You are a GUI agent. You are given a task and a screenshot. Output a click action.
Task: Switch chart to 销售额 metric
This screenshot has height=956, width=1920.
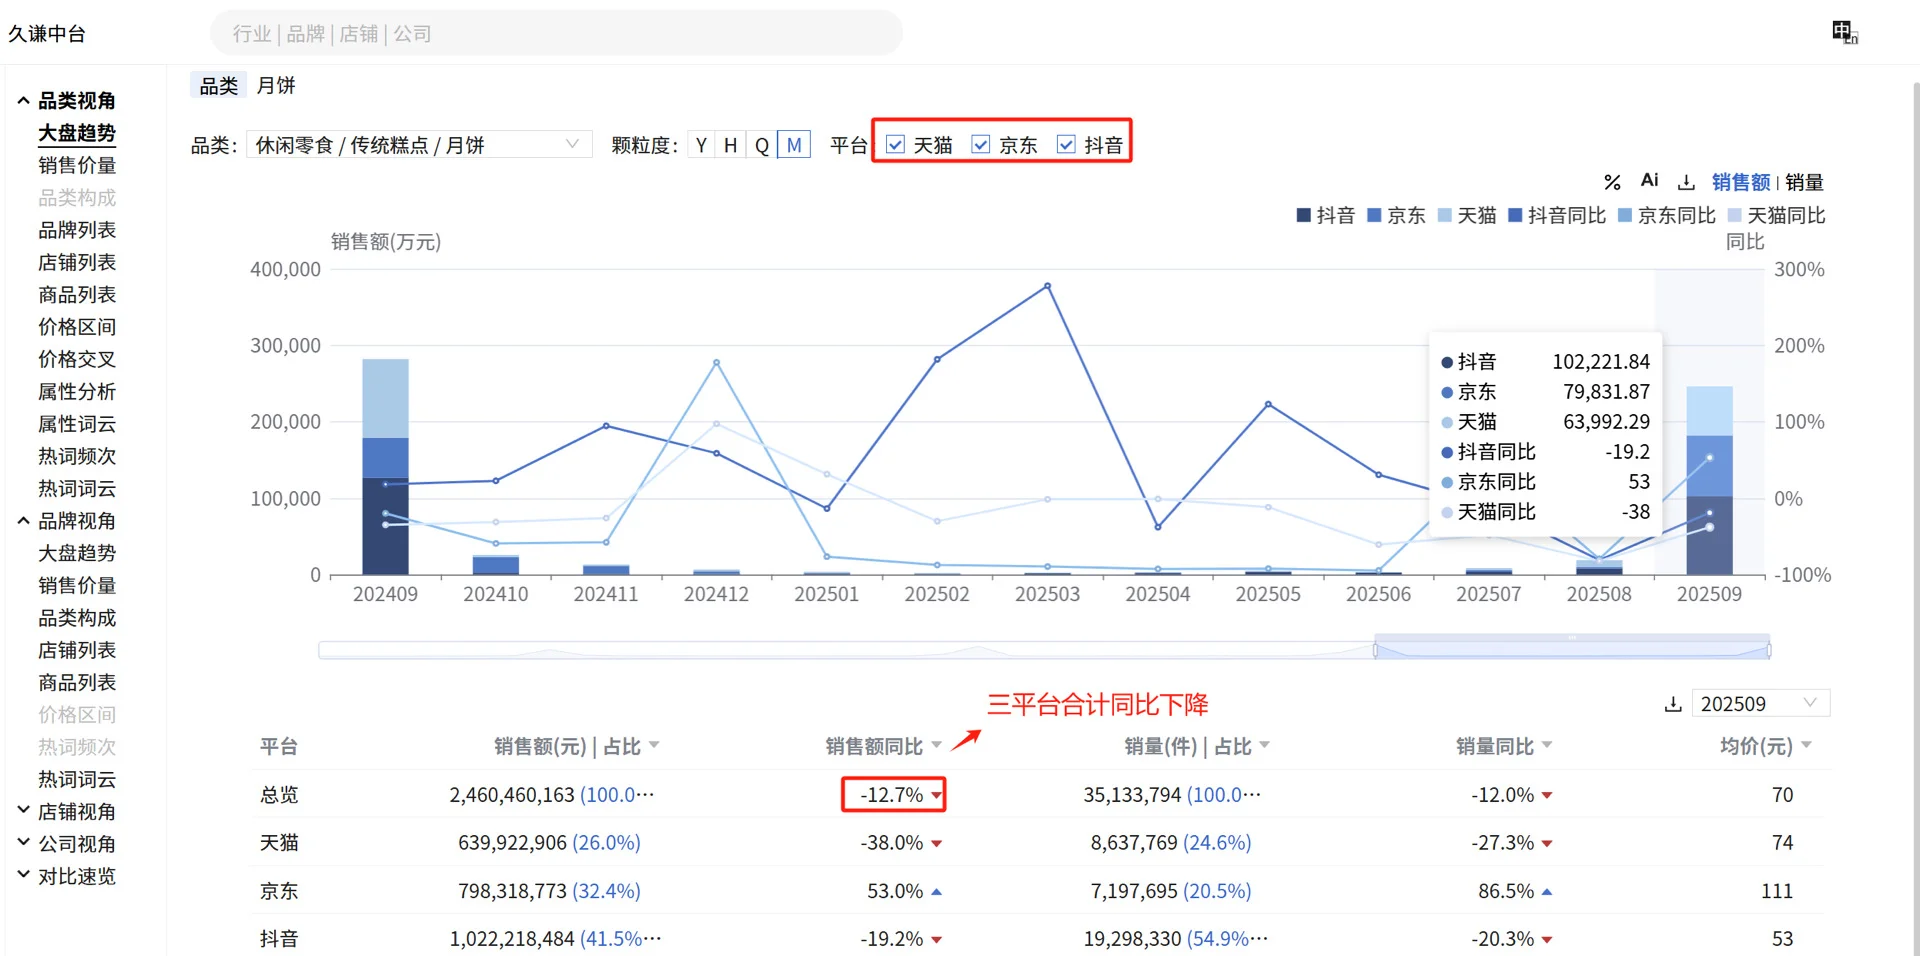(1741, 182)
